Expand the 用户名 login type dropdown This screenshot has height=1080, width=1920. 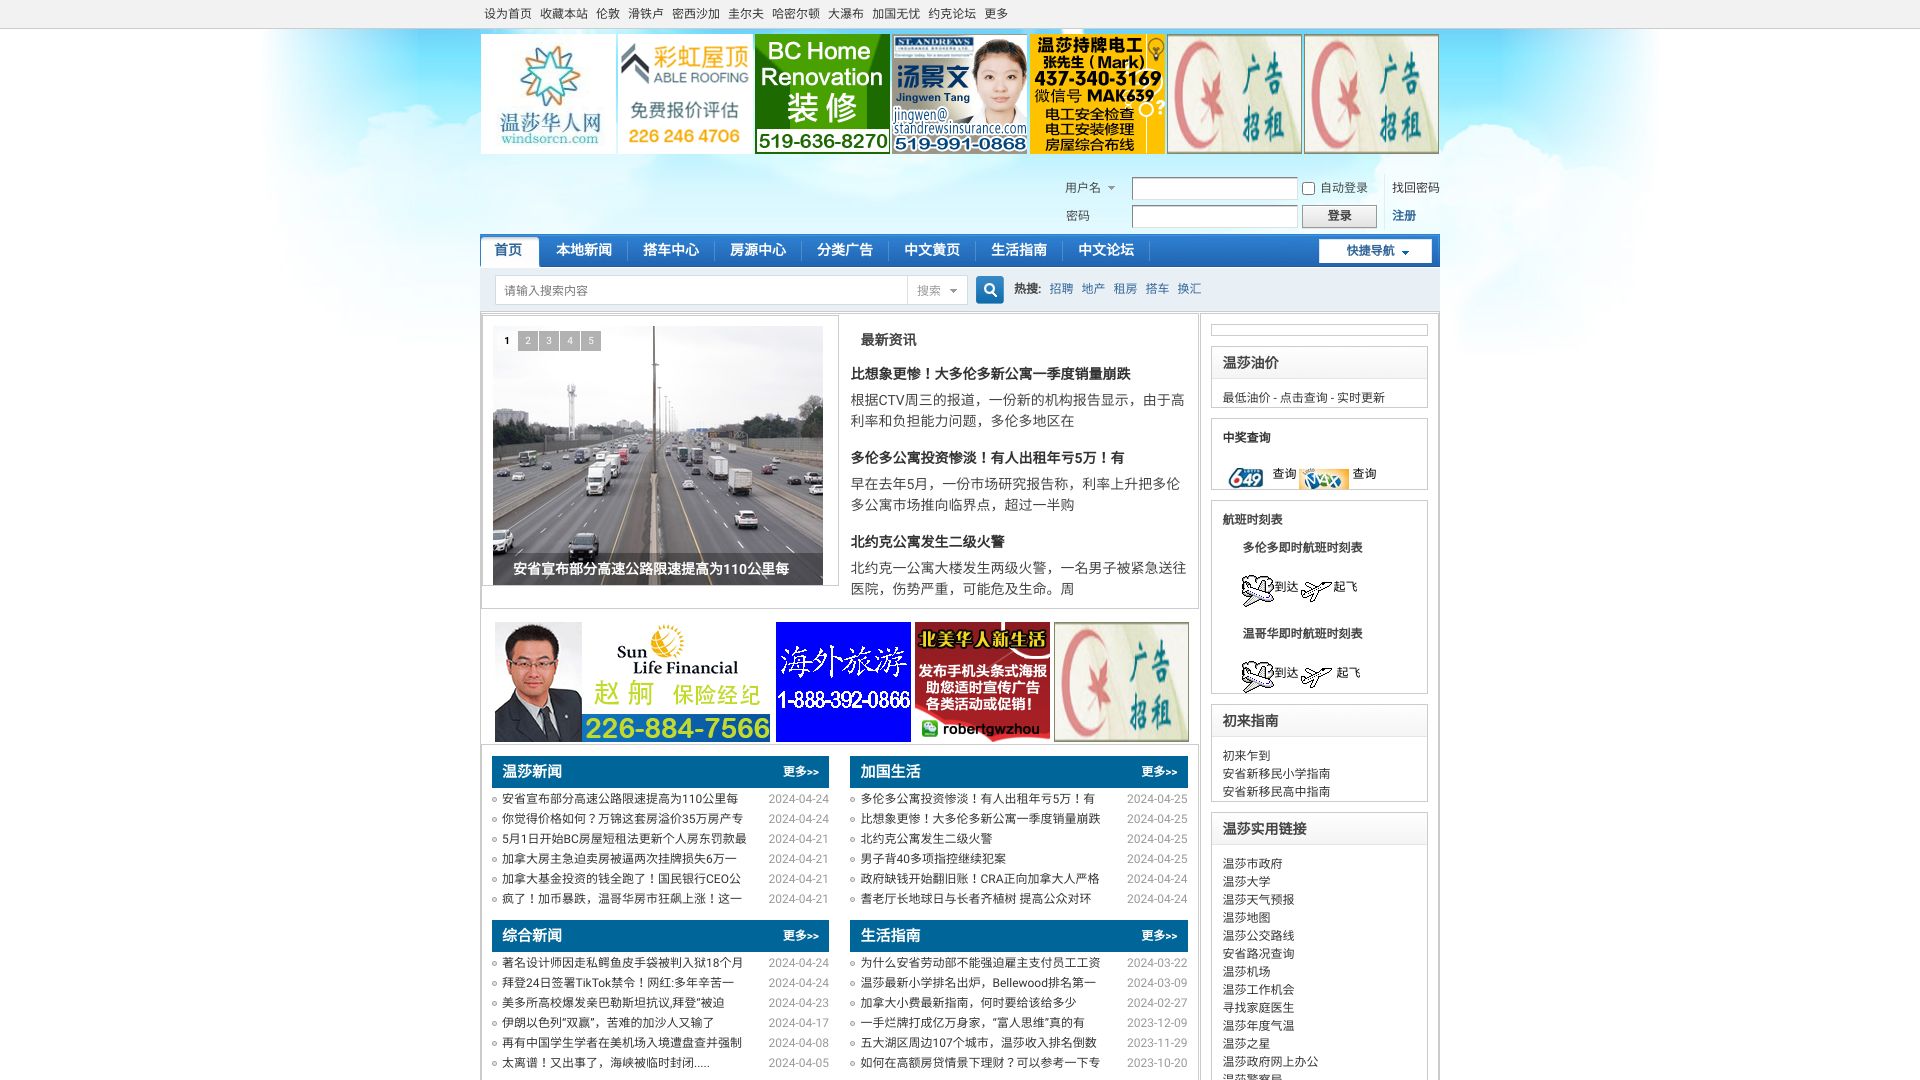click(1090, 188)
